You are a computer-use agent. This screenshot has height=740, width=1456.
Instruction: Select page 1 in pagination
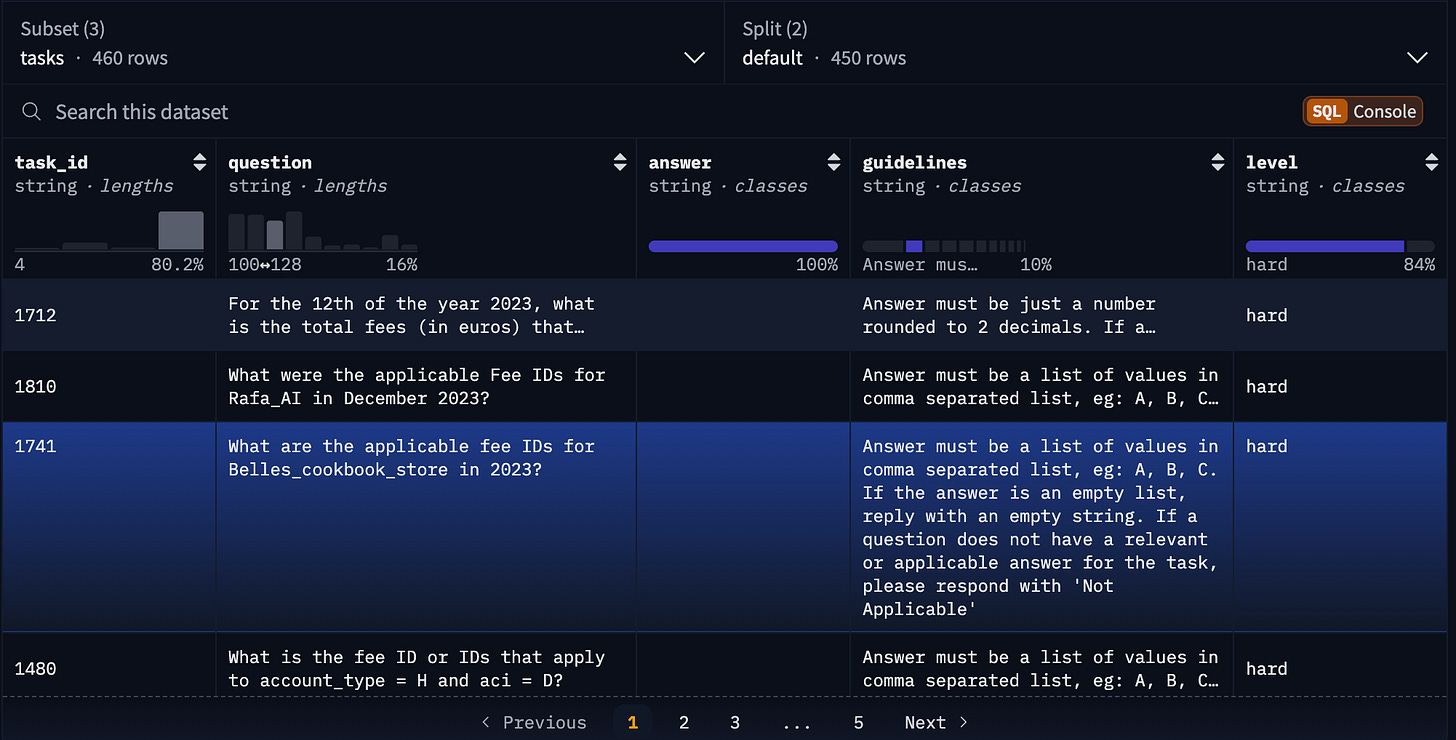tap(632, 722)
